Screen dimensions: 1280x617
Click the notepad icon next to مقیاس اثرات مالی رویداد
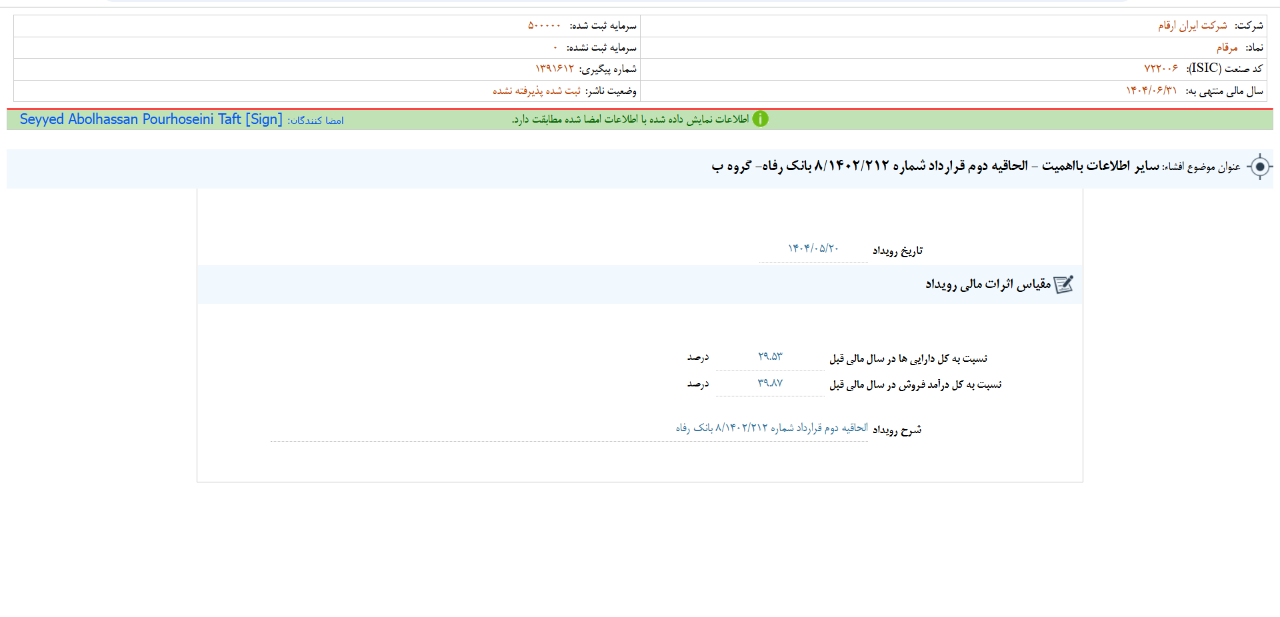click(x=1064, y=285)
